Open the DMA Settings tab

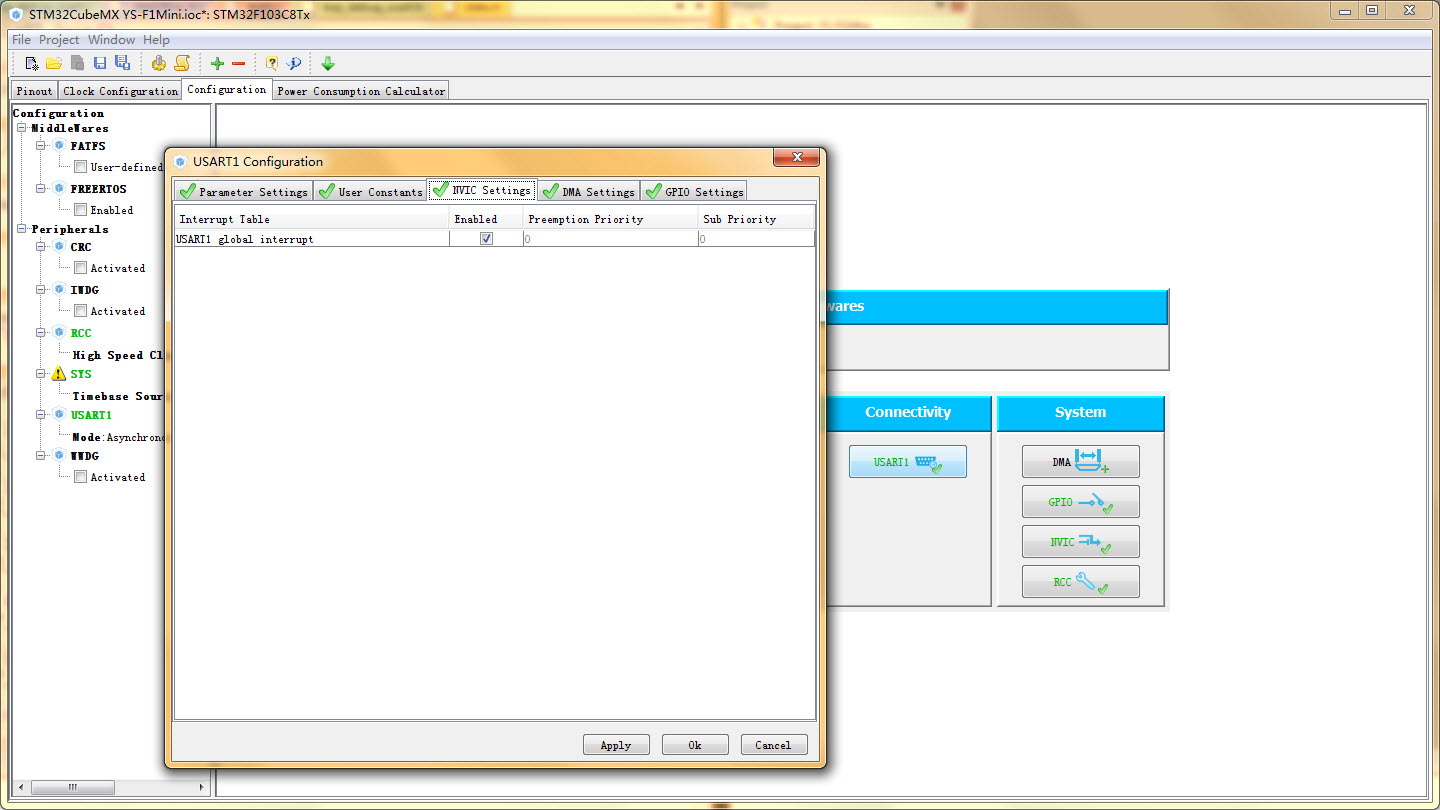pyautogui.click(x=588, y=191)
